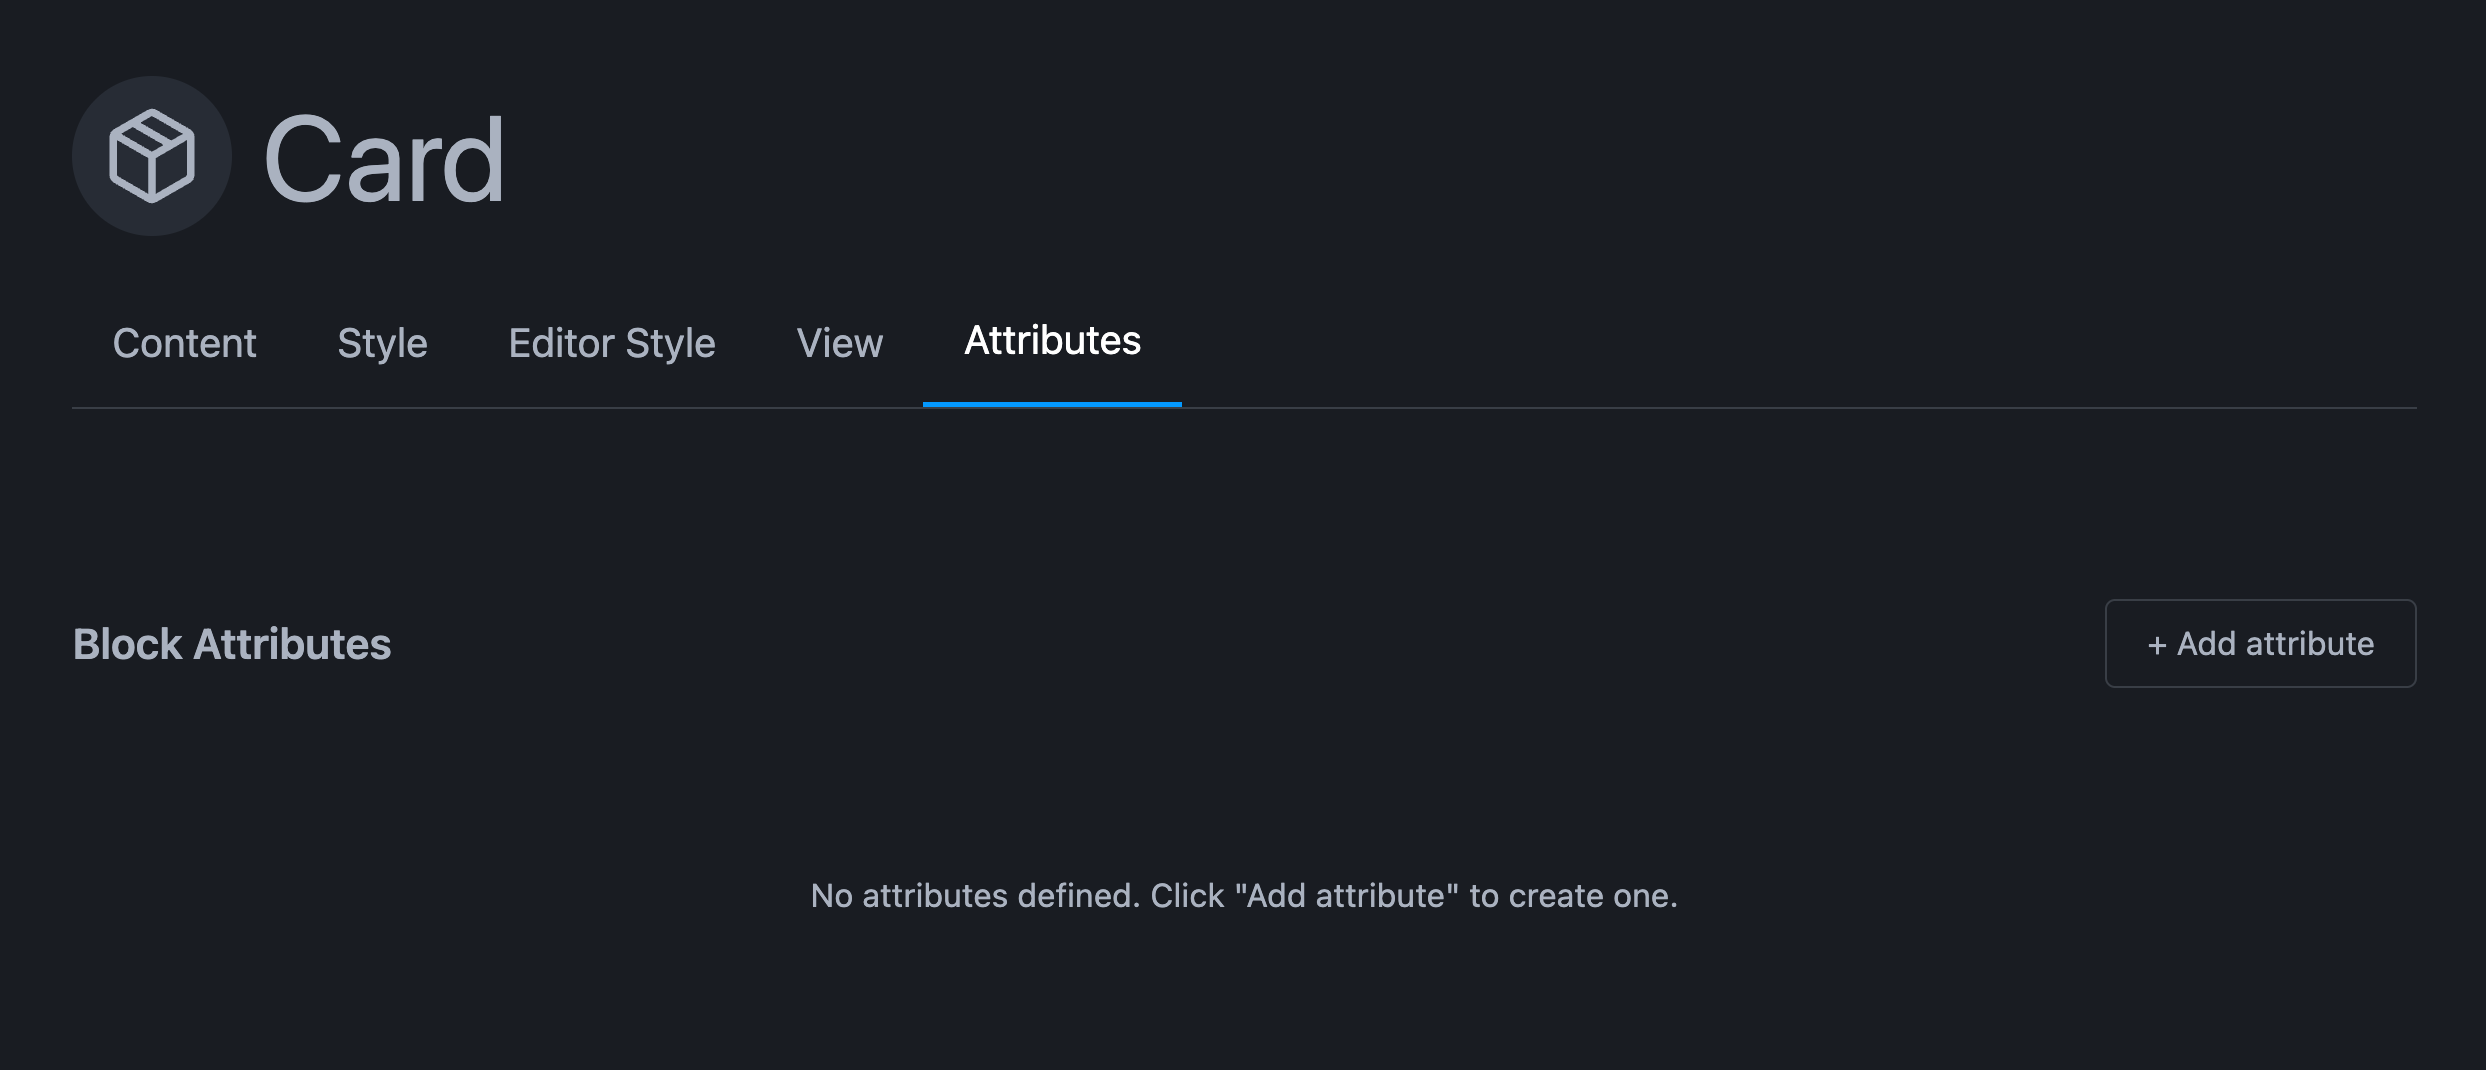The height and width of the screenshot is (1070, 2486).
Task: Click the blue underline beneath Attributes
Action: pos(1052,404)
